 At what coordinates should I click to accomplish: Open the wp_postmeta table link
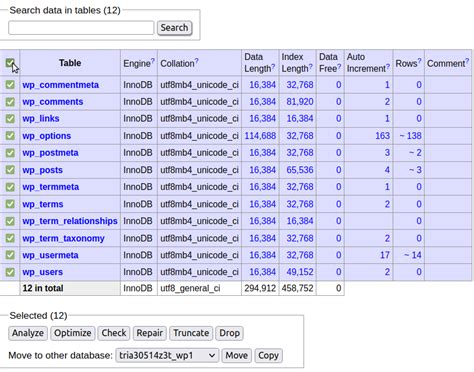tap(50, 153)
